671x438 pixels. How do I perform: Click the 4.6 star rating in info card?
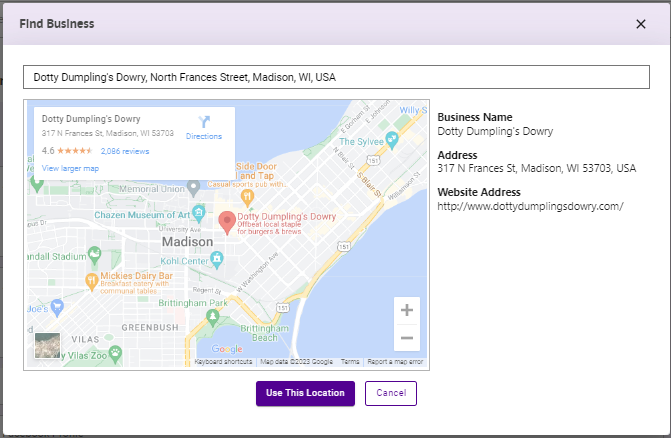(x=67, y=151)
